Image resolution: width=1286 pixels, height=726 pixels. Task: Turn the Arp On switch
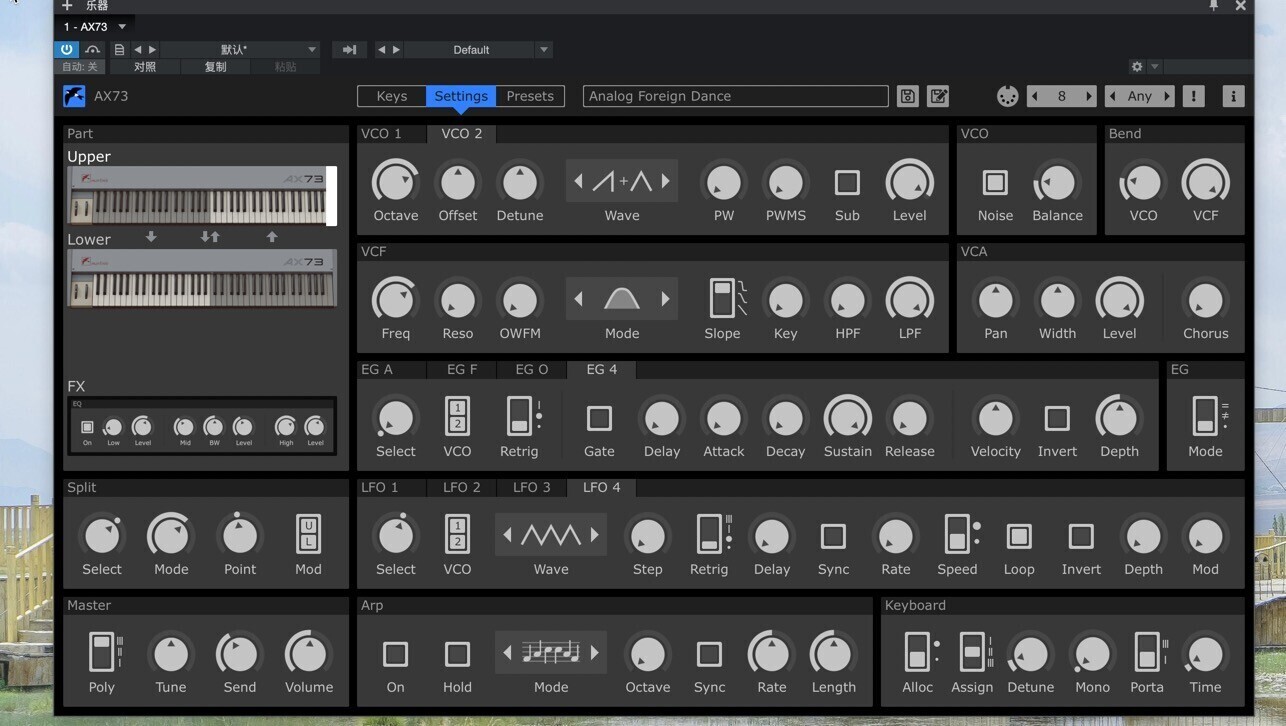point(395,654)
